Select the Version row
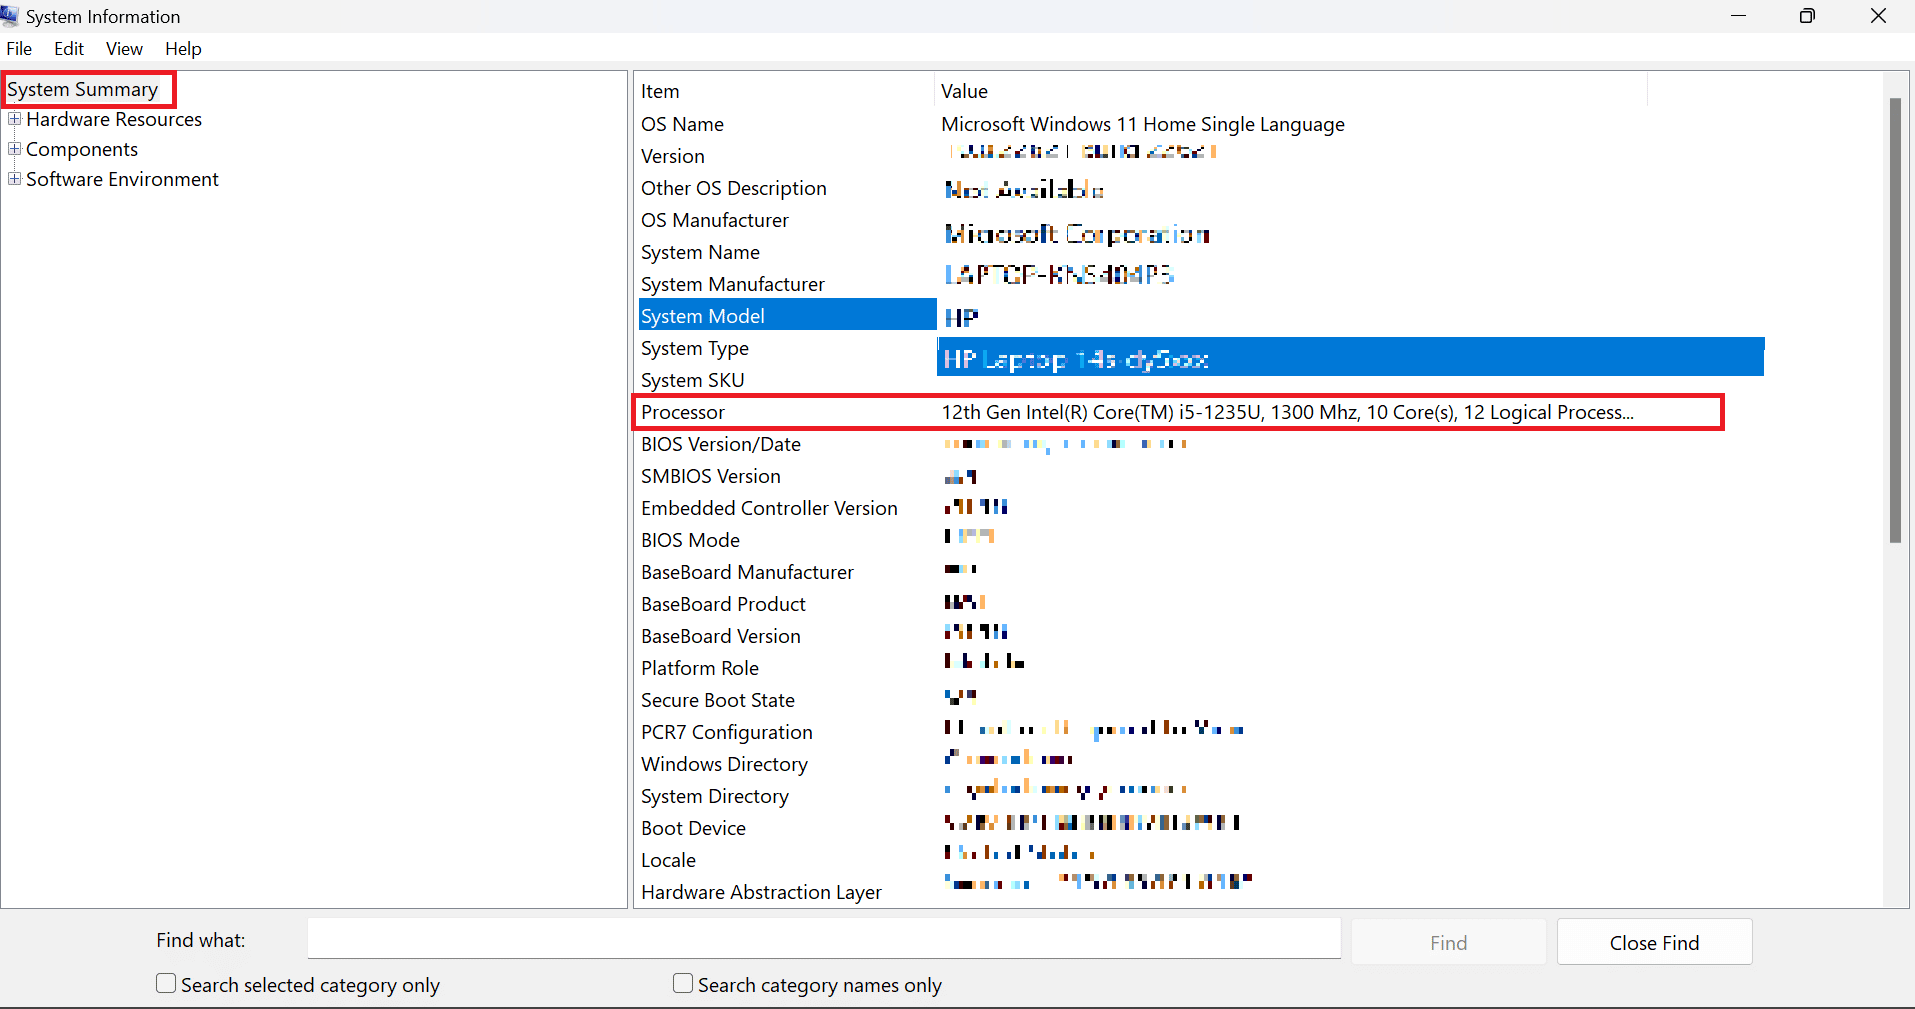Image resolution: width=1915 pixels, height=1009 pixels. point(1200,156)
